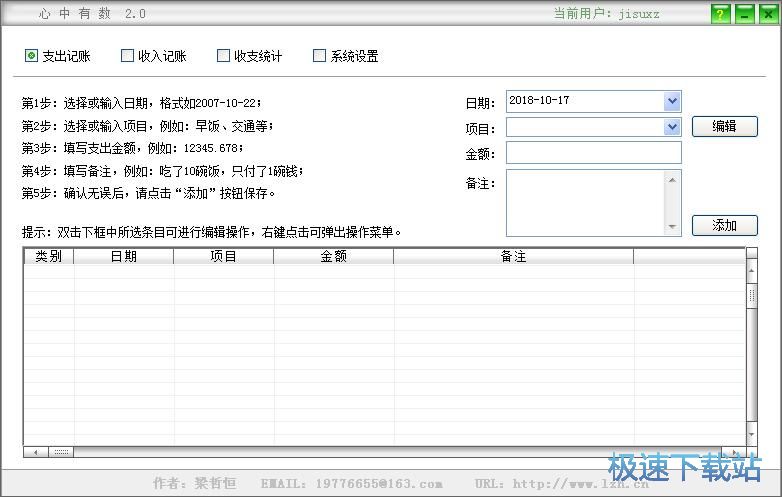
Task: Click the table vertical scroll down arrow
Action: pyautogui.click(x=752, y=434)
